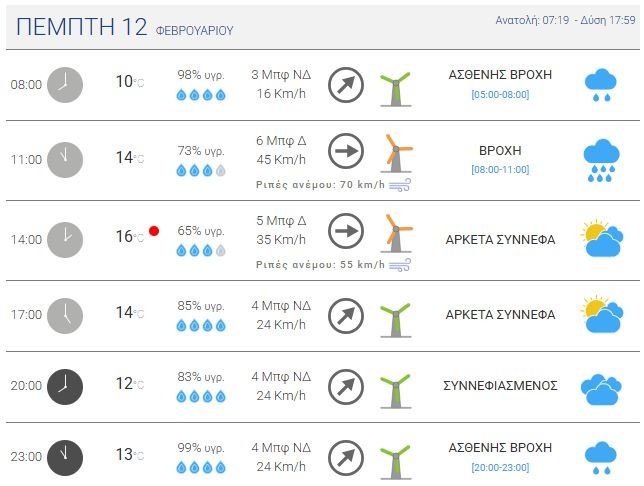The height and width of the screenshot is (486, 644).
Task: Click the cloudy weather icon at 20:00
Action: [x=600, y=387]
